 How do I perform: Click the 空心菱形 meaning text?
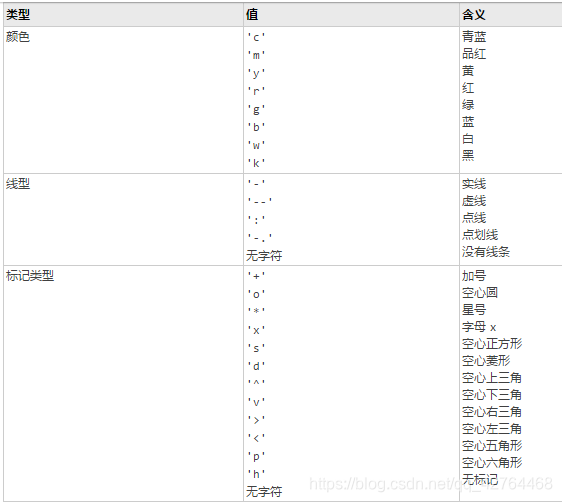[486, 360]
